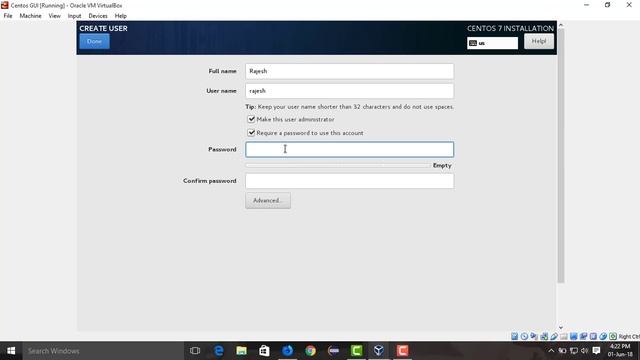640x360 pixels.
Task: Click the processor features status icon
Action: click(593, 336)
